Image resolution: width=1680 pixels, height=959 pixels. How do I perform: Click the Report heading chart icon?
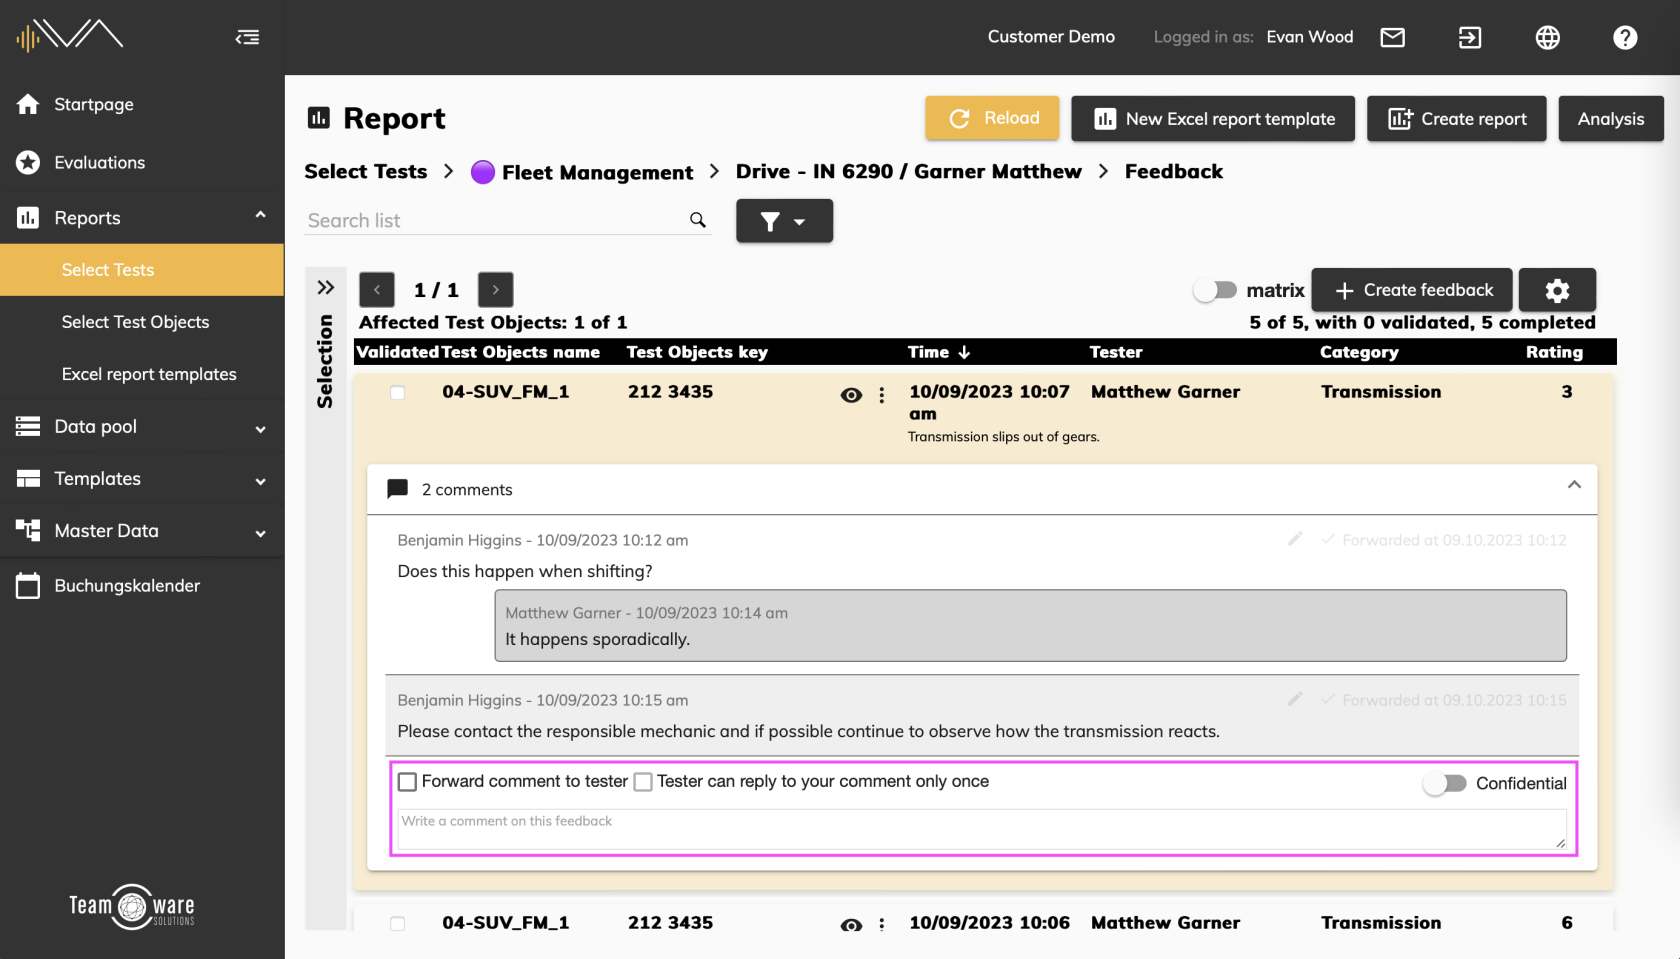[x=319, y=118]
